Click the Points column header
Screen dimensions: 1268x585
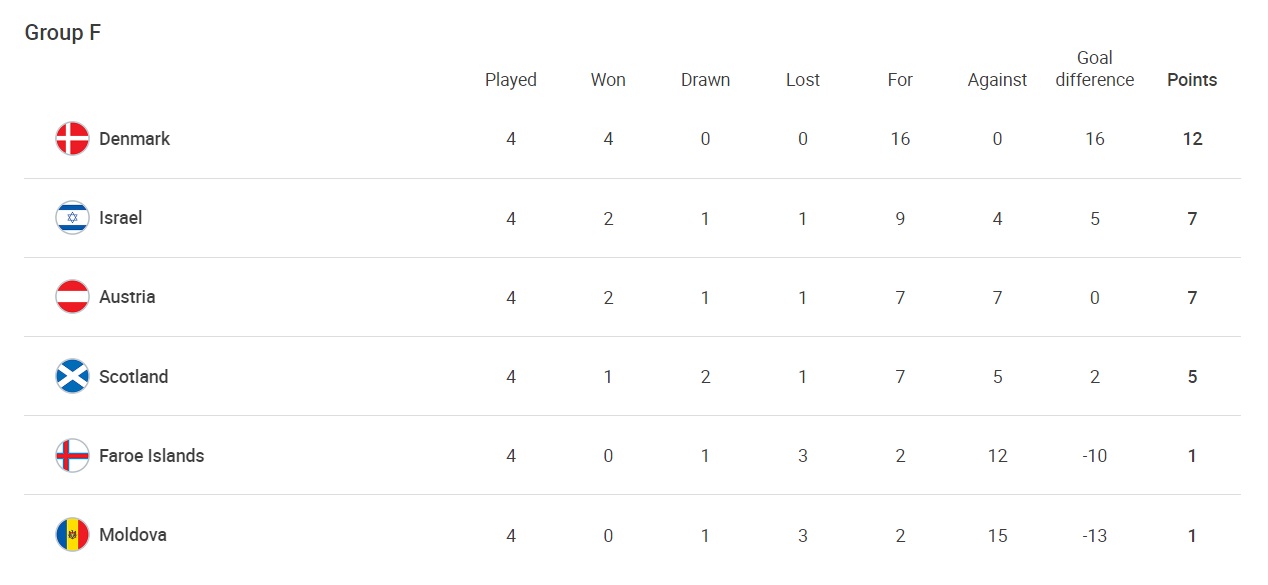(1192, 80)
